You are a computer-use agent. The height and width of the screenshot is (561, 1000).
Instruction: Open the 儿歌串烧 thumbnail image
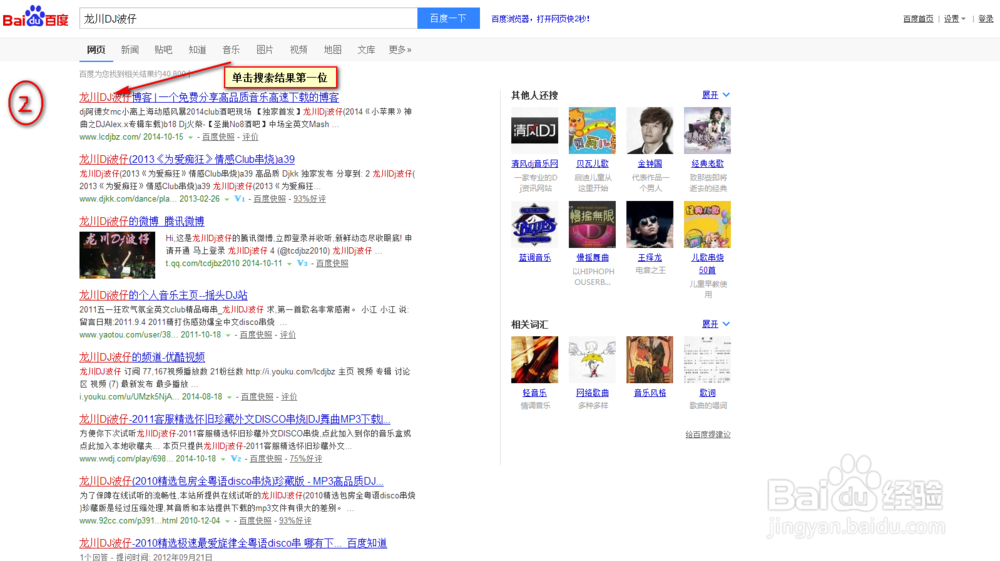pyautogui.click(x=707, y=224)
